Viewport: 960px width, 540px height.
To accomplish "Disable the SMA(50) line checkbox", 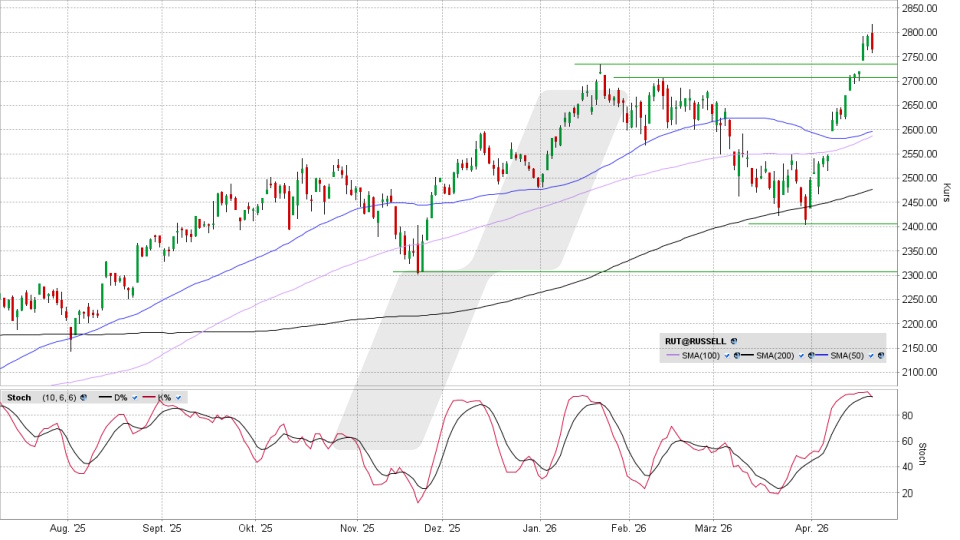I will [x=869, y=356].
